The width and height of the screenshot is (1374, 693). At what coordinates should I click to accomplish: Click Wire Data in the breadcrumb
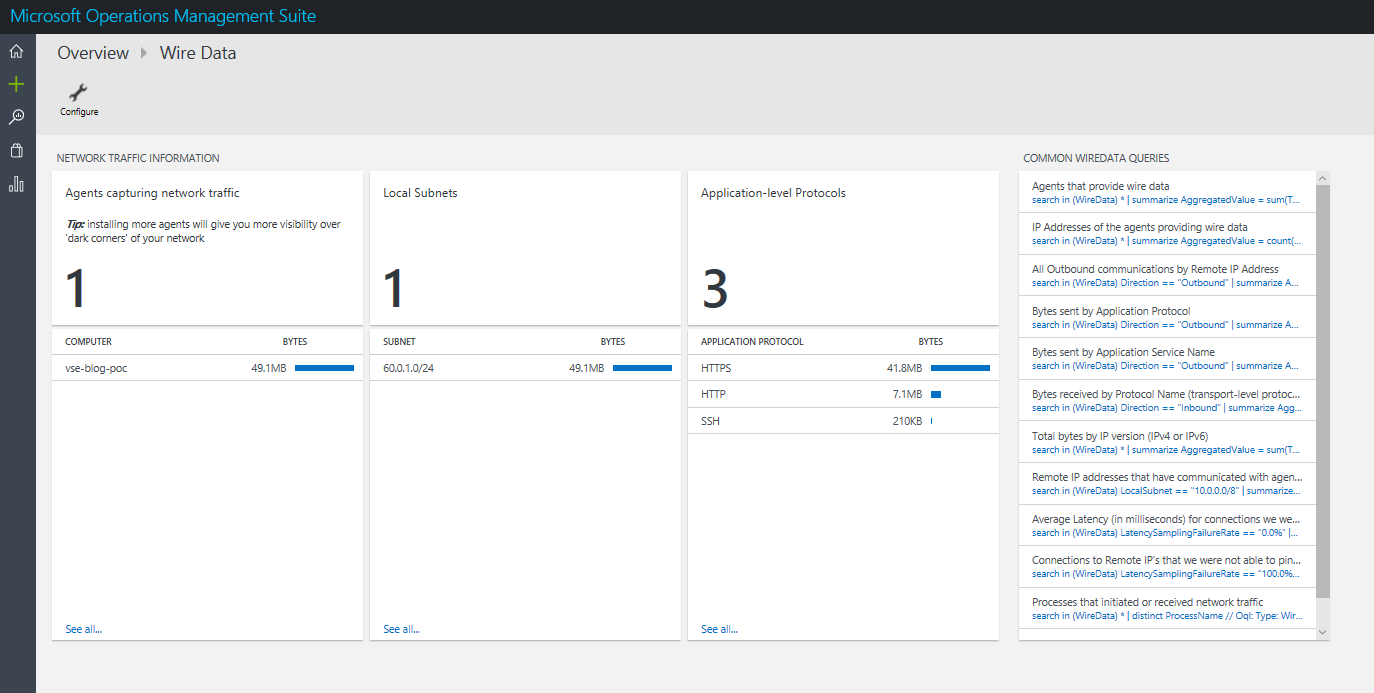[198, 53]
